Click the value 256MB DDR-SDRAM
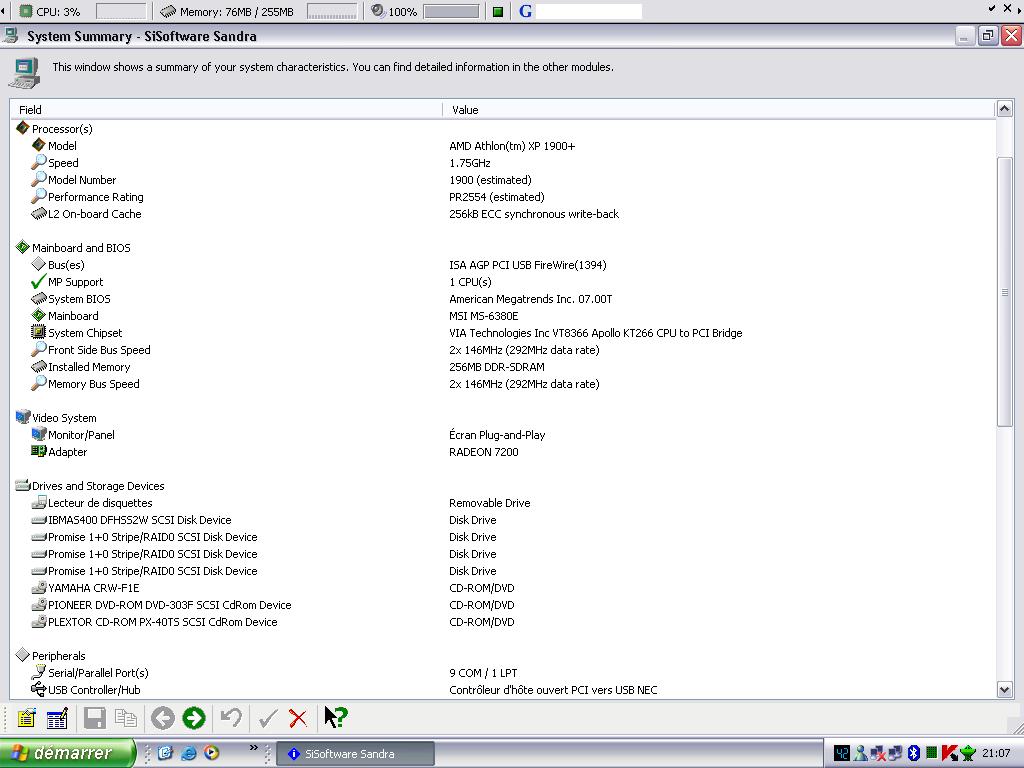The image size is (1024, 768). 497,366
